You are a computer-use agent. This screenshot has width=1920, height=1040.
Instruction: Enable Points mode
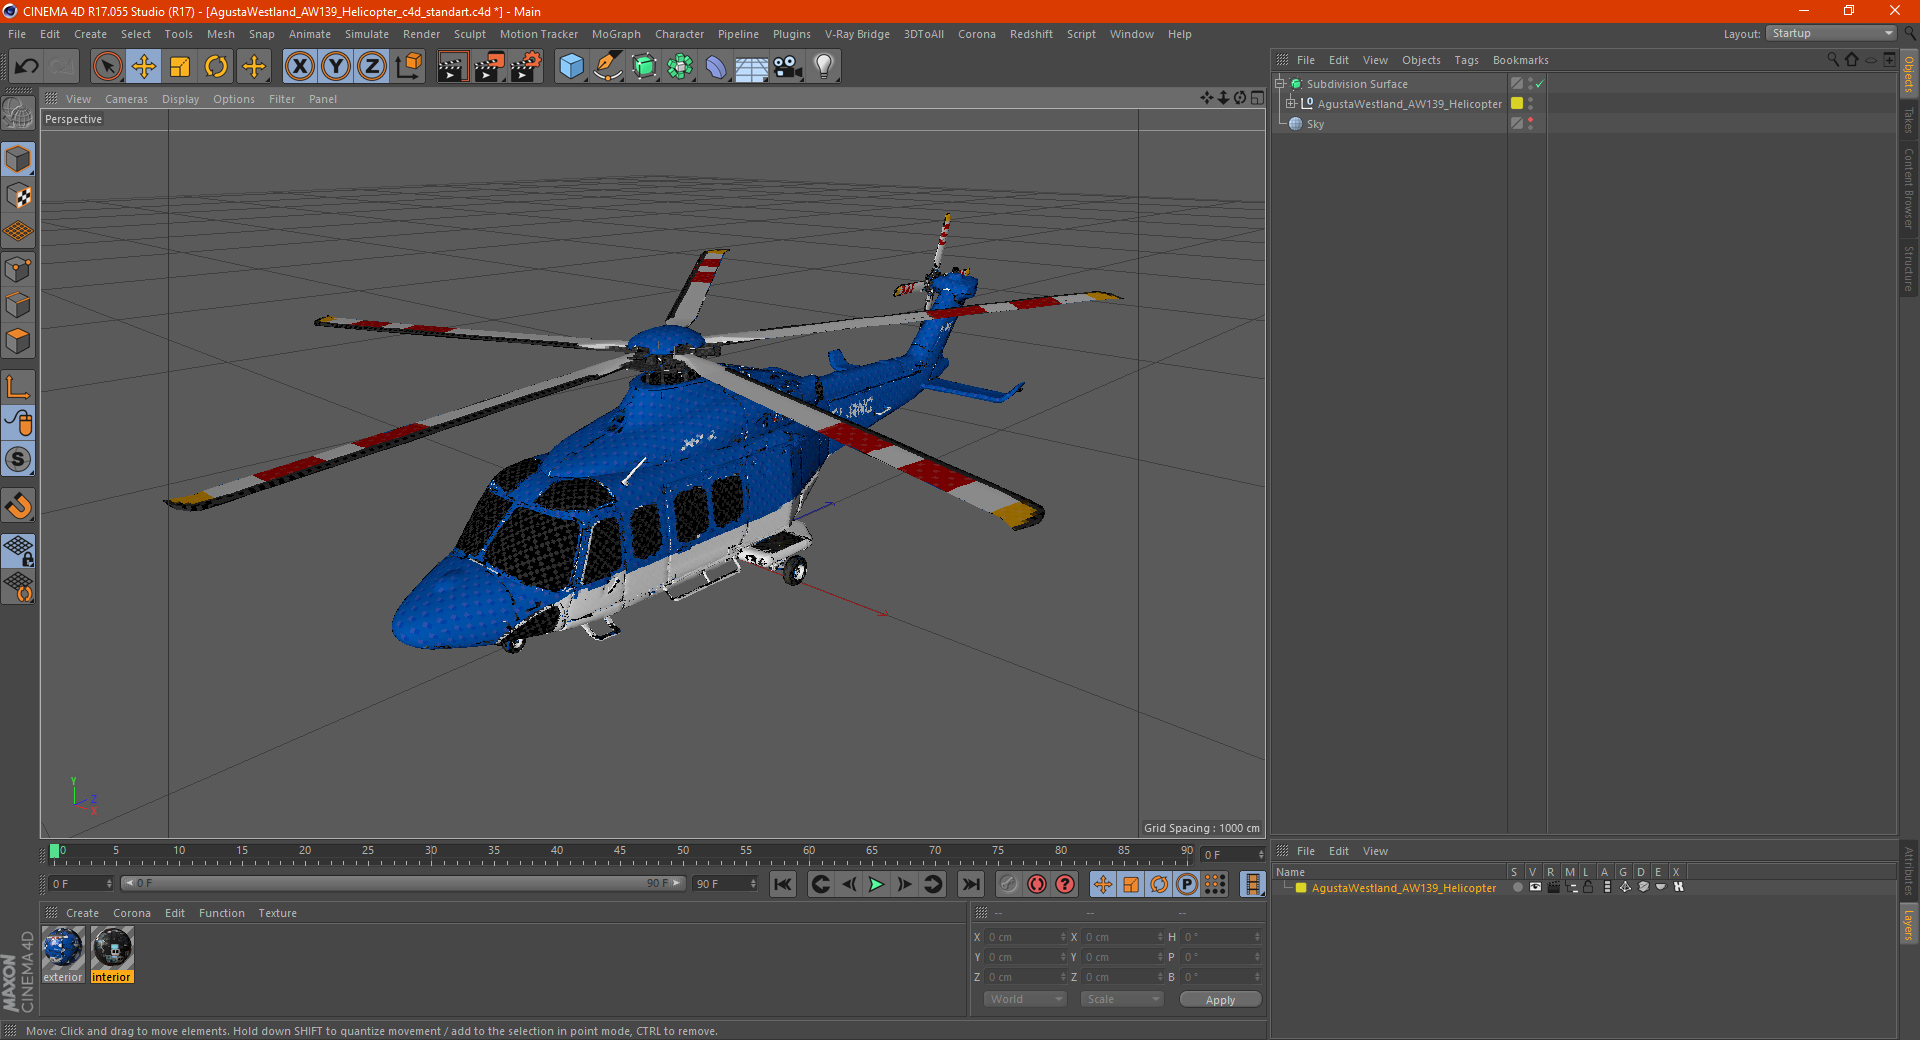18,269
